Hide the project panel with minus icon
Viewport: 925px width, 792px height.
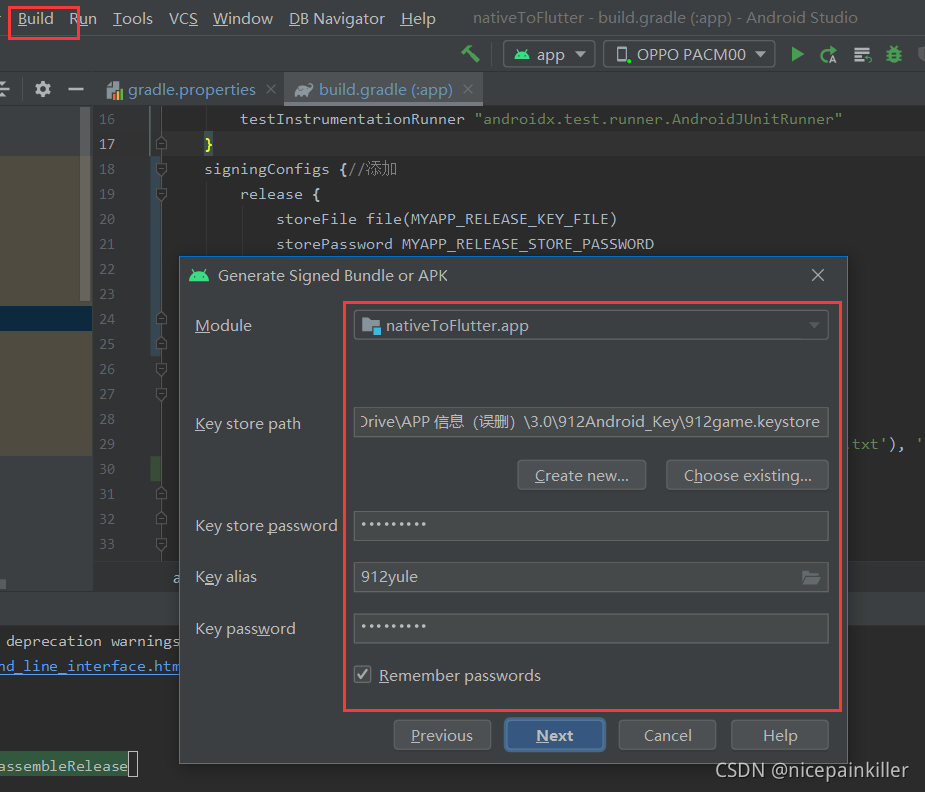coord(76,90)
